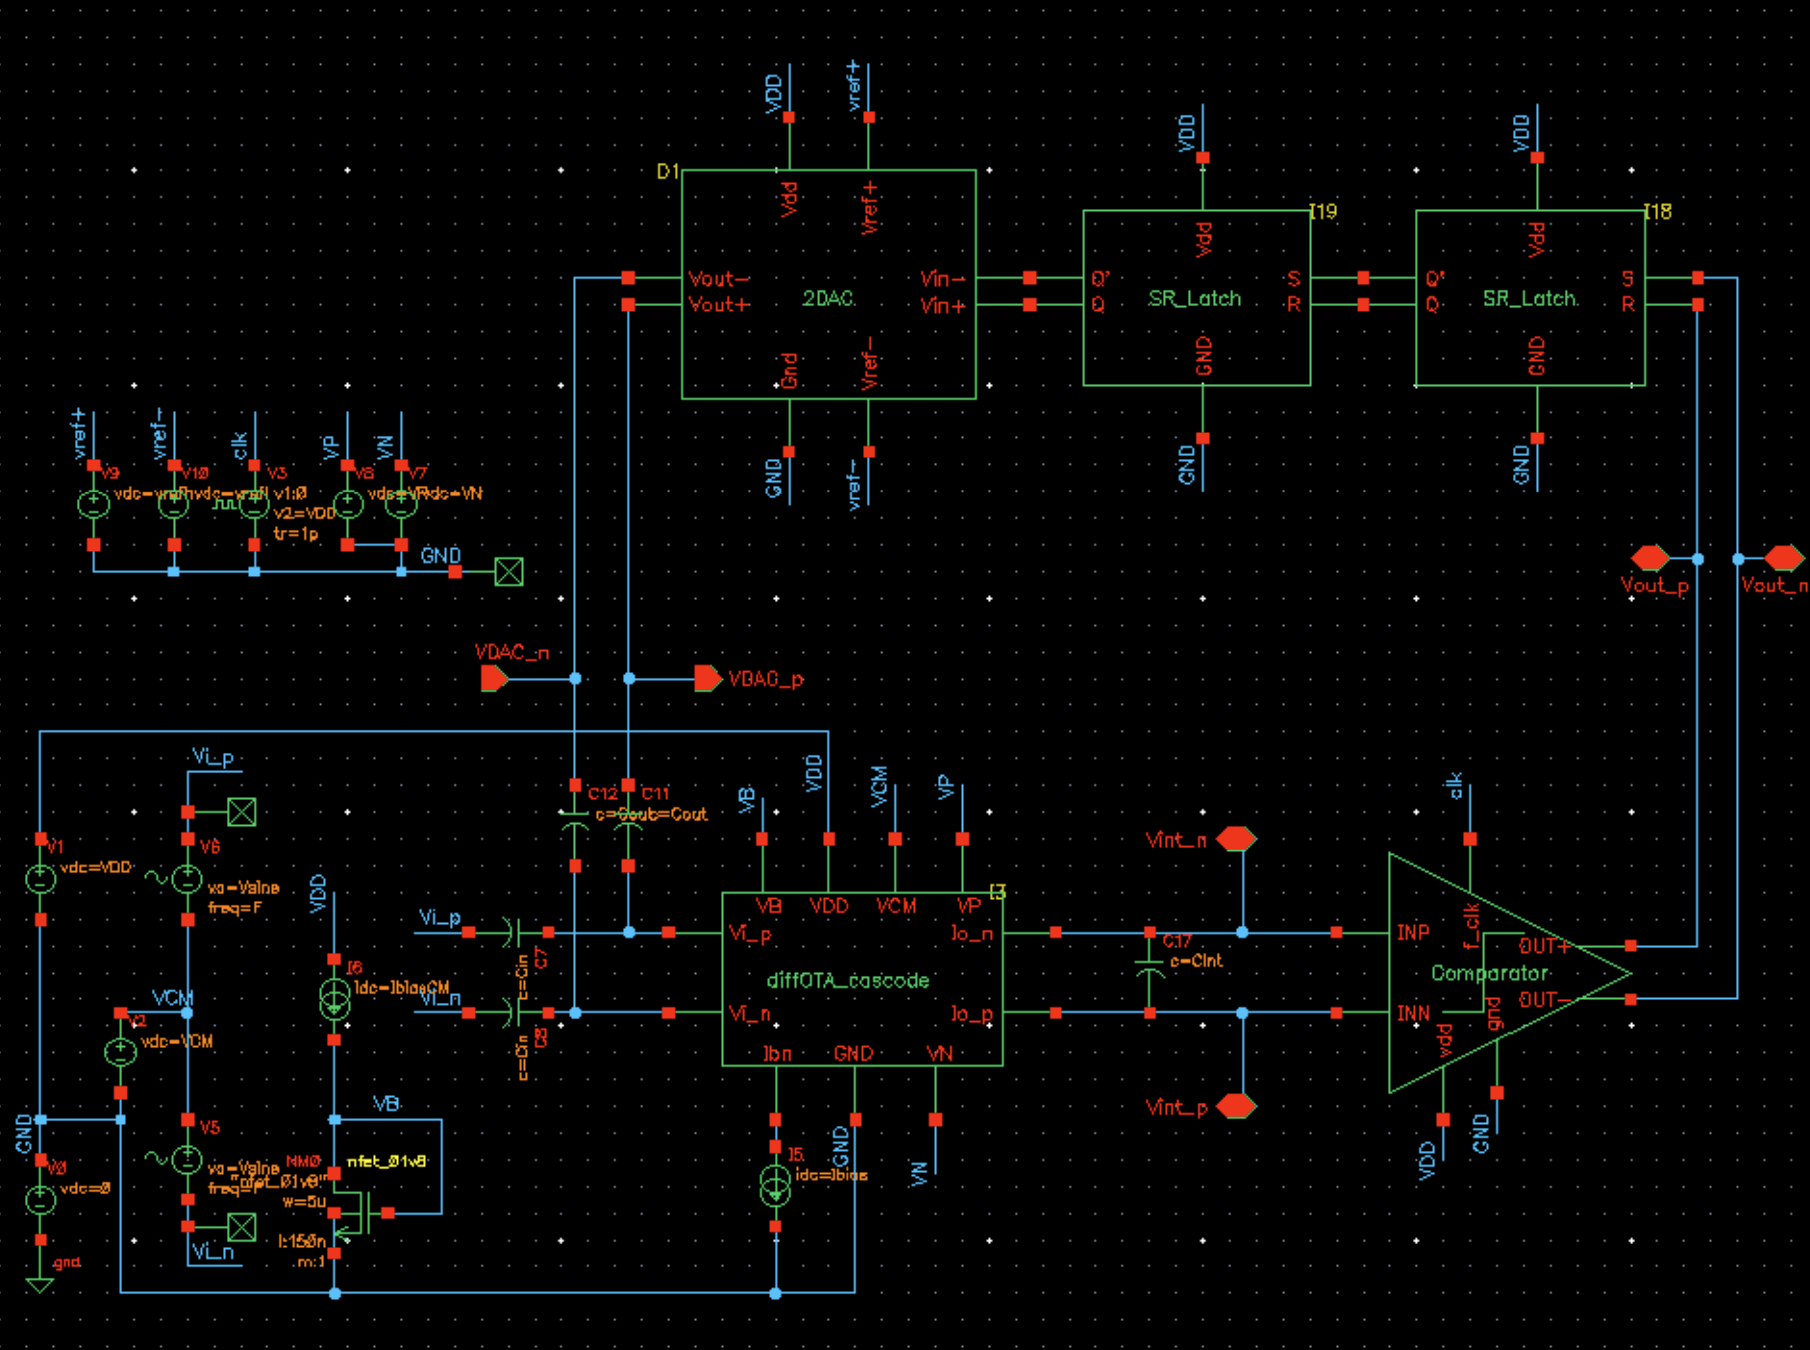
Task: Click the INP label on Comparator
Action: [x=1413, y=932]
